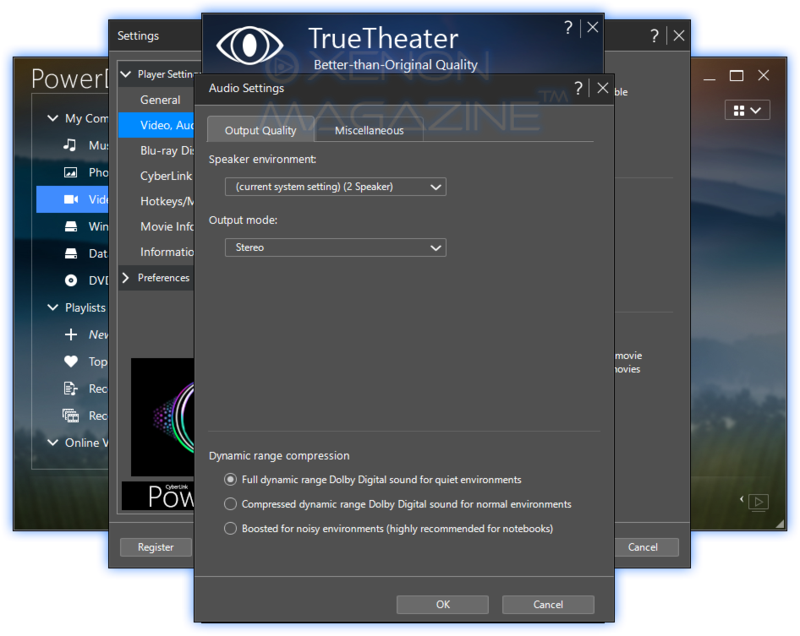800x636 pixels.
Task: Select Information item in Settings list
Action: click(156, 252)
